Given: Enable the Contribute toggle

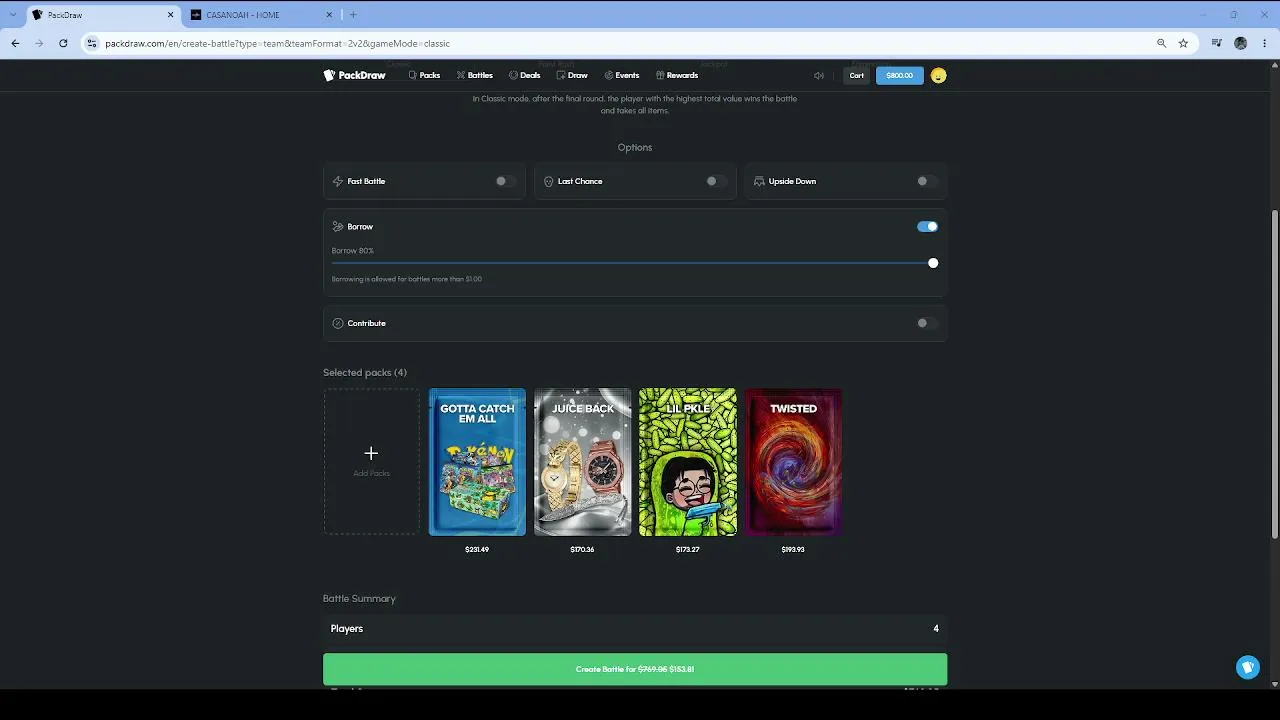Looking at the screenshot, I should click(927, 323).
